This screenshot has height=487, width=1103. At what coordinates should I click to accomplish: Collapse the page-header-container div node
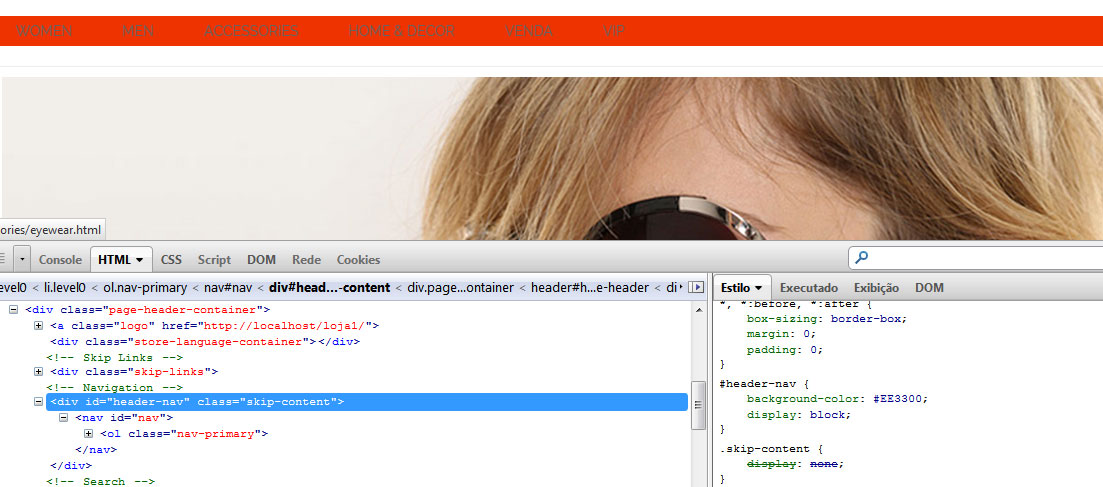pyautogui.click(x=14, y=310)
